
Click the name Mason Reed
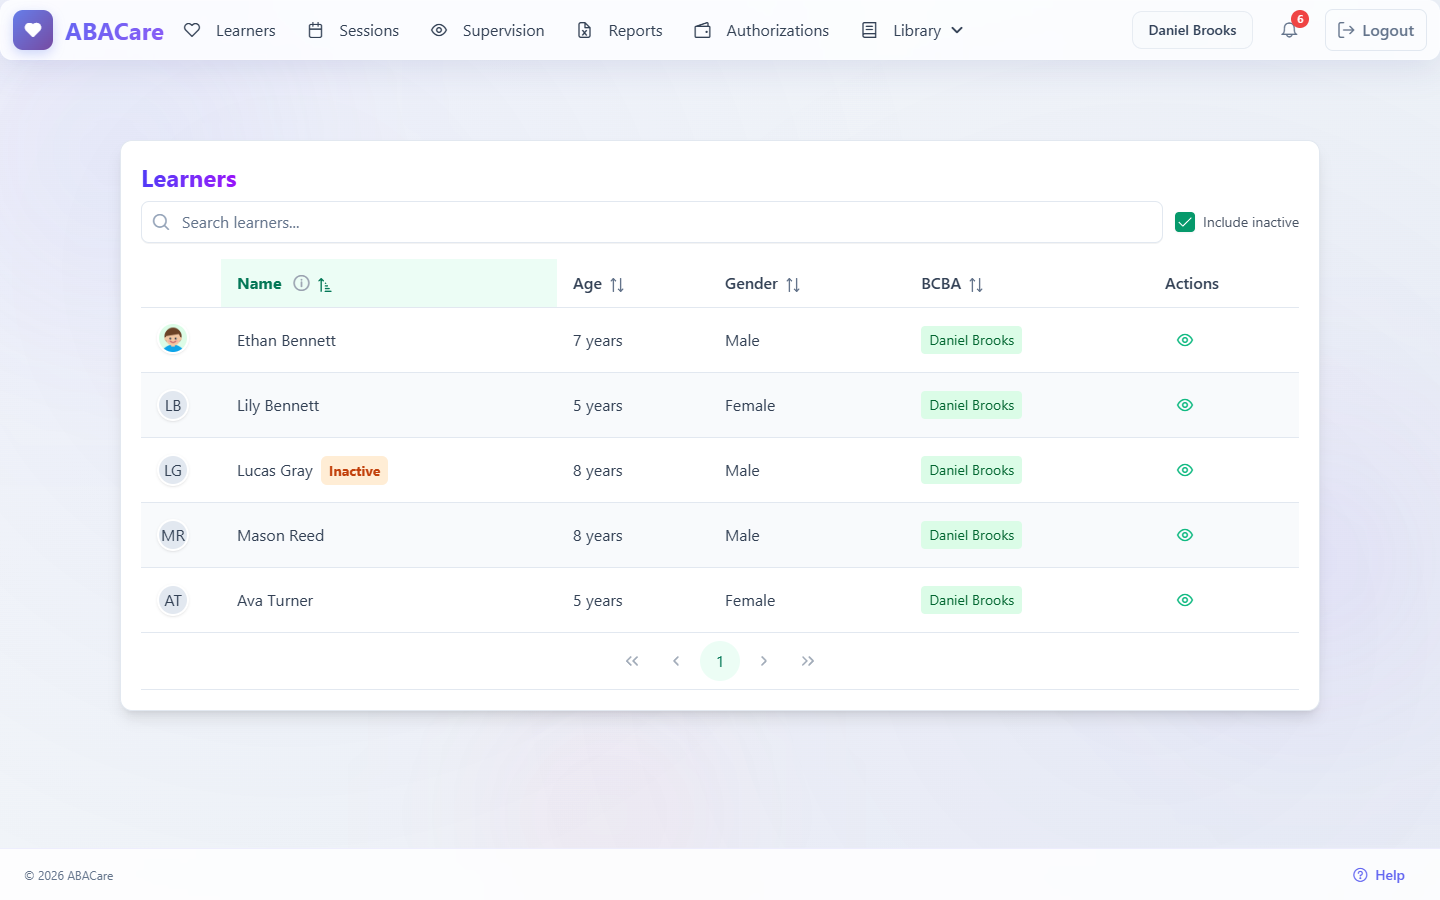(x=280, y=535)
